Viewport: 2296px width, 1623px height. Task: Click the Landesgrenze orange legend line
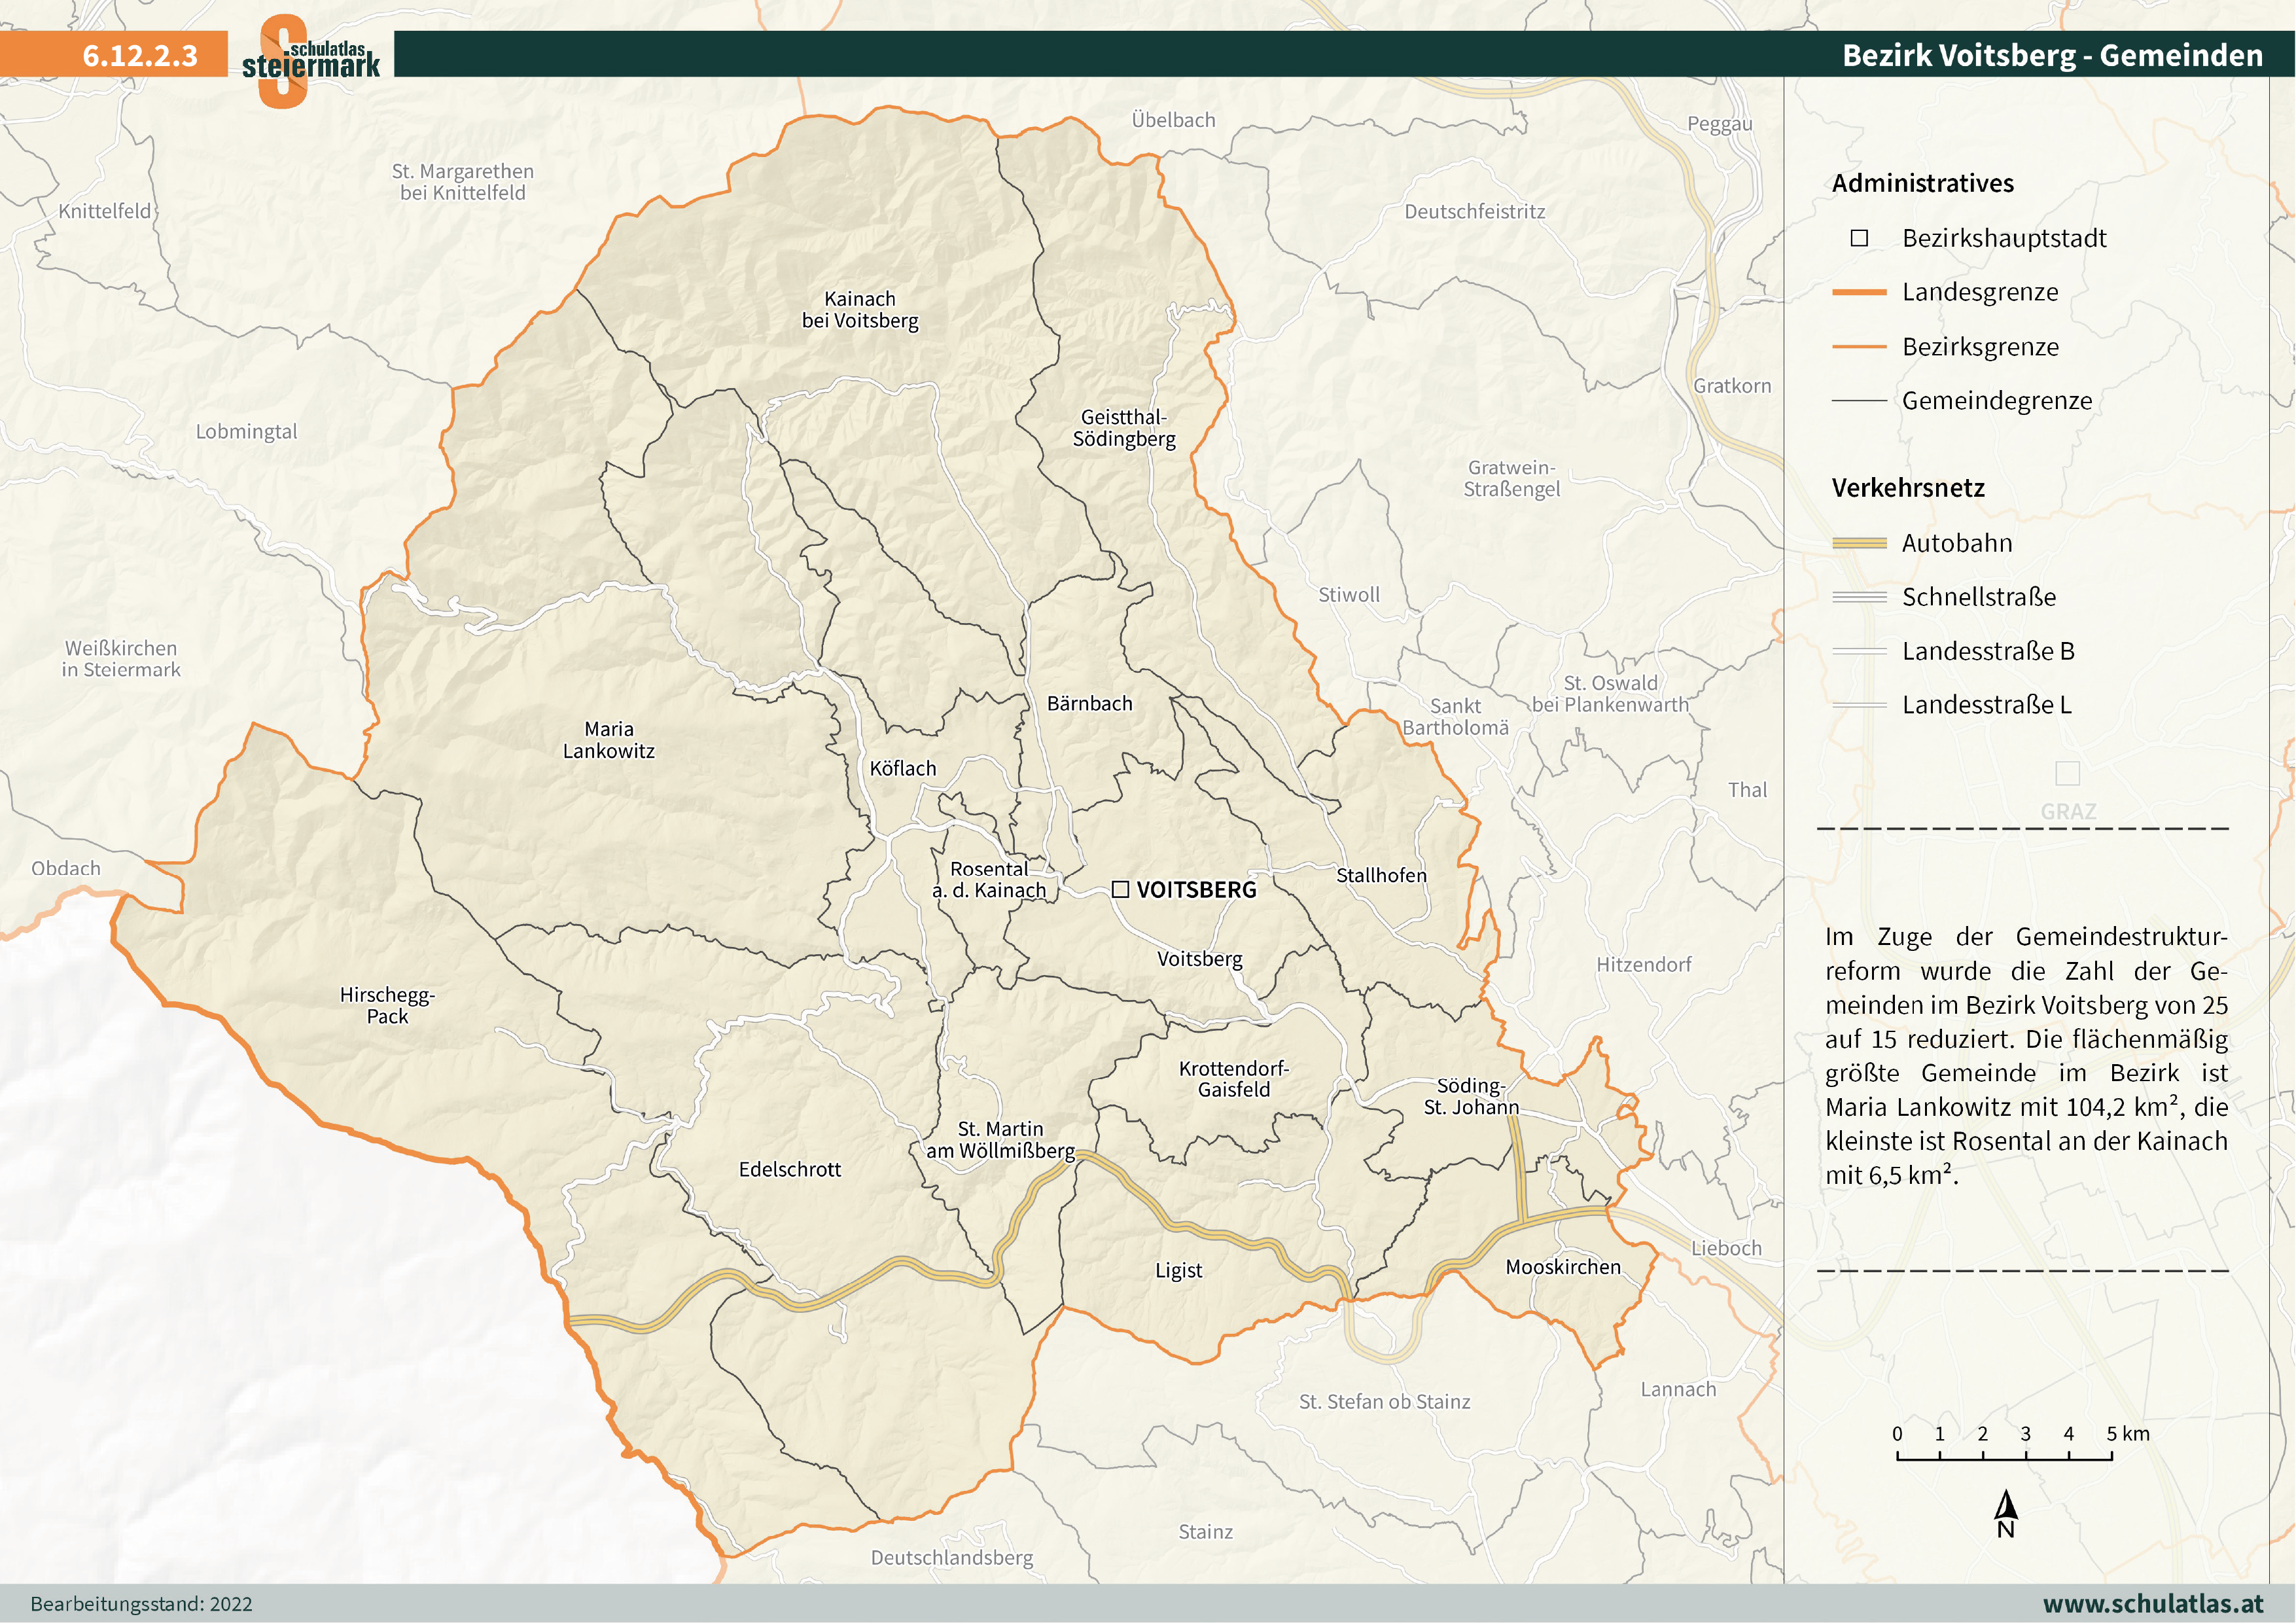click(1859, 292)
